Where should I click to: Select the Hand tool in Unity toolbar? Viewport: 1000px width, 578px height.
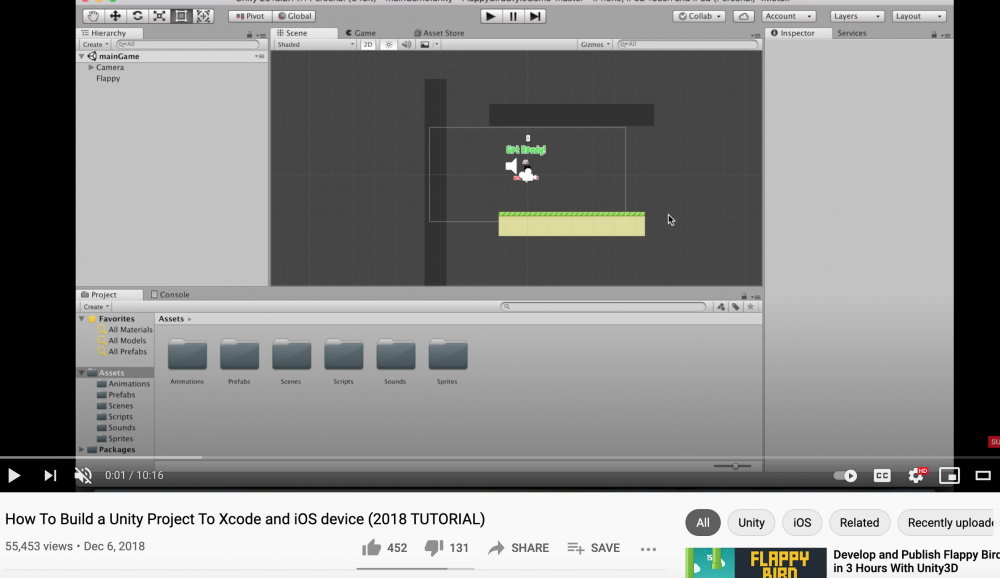point(93,16)
